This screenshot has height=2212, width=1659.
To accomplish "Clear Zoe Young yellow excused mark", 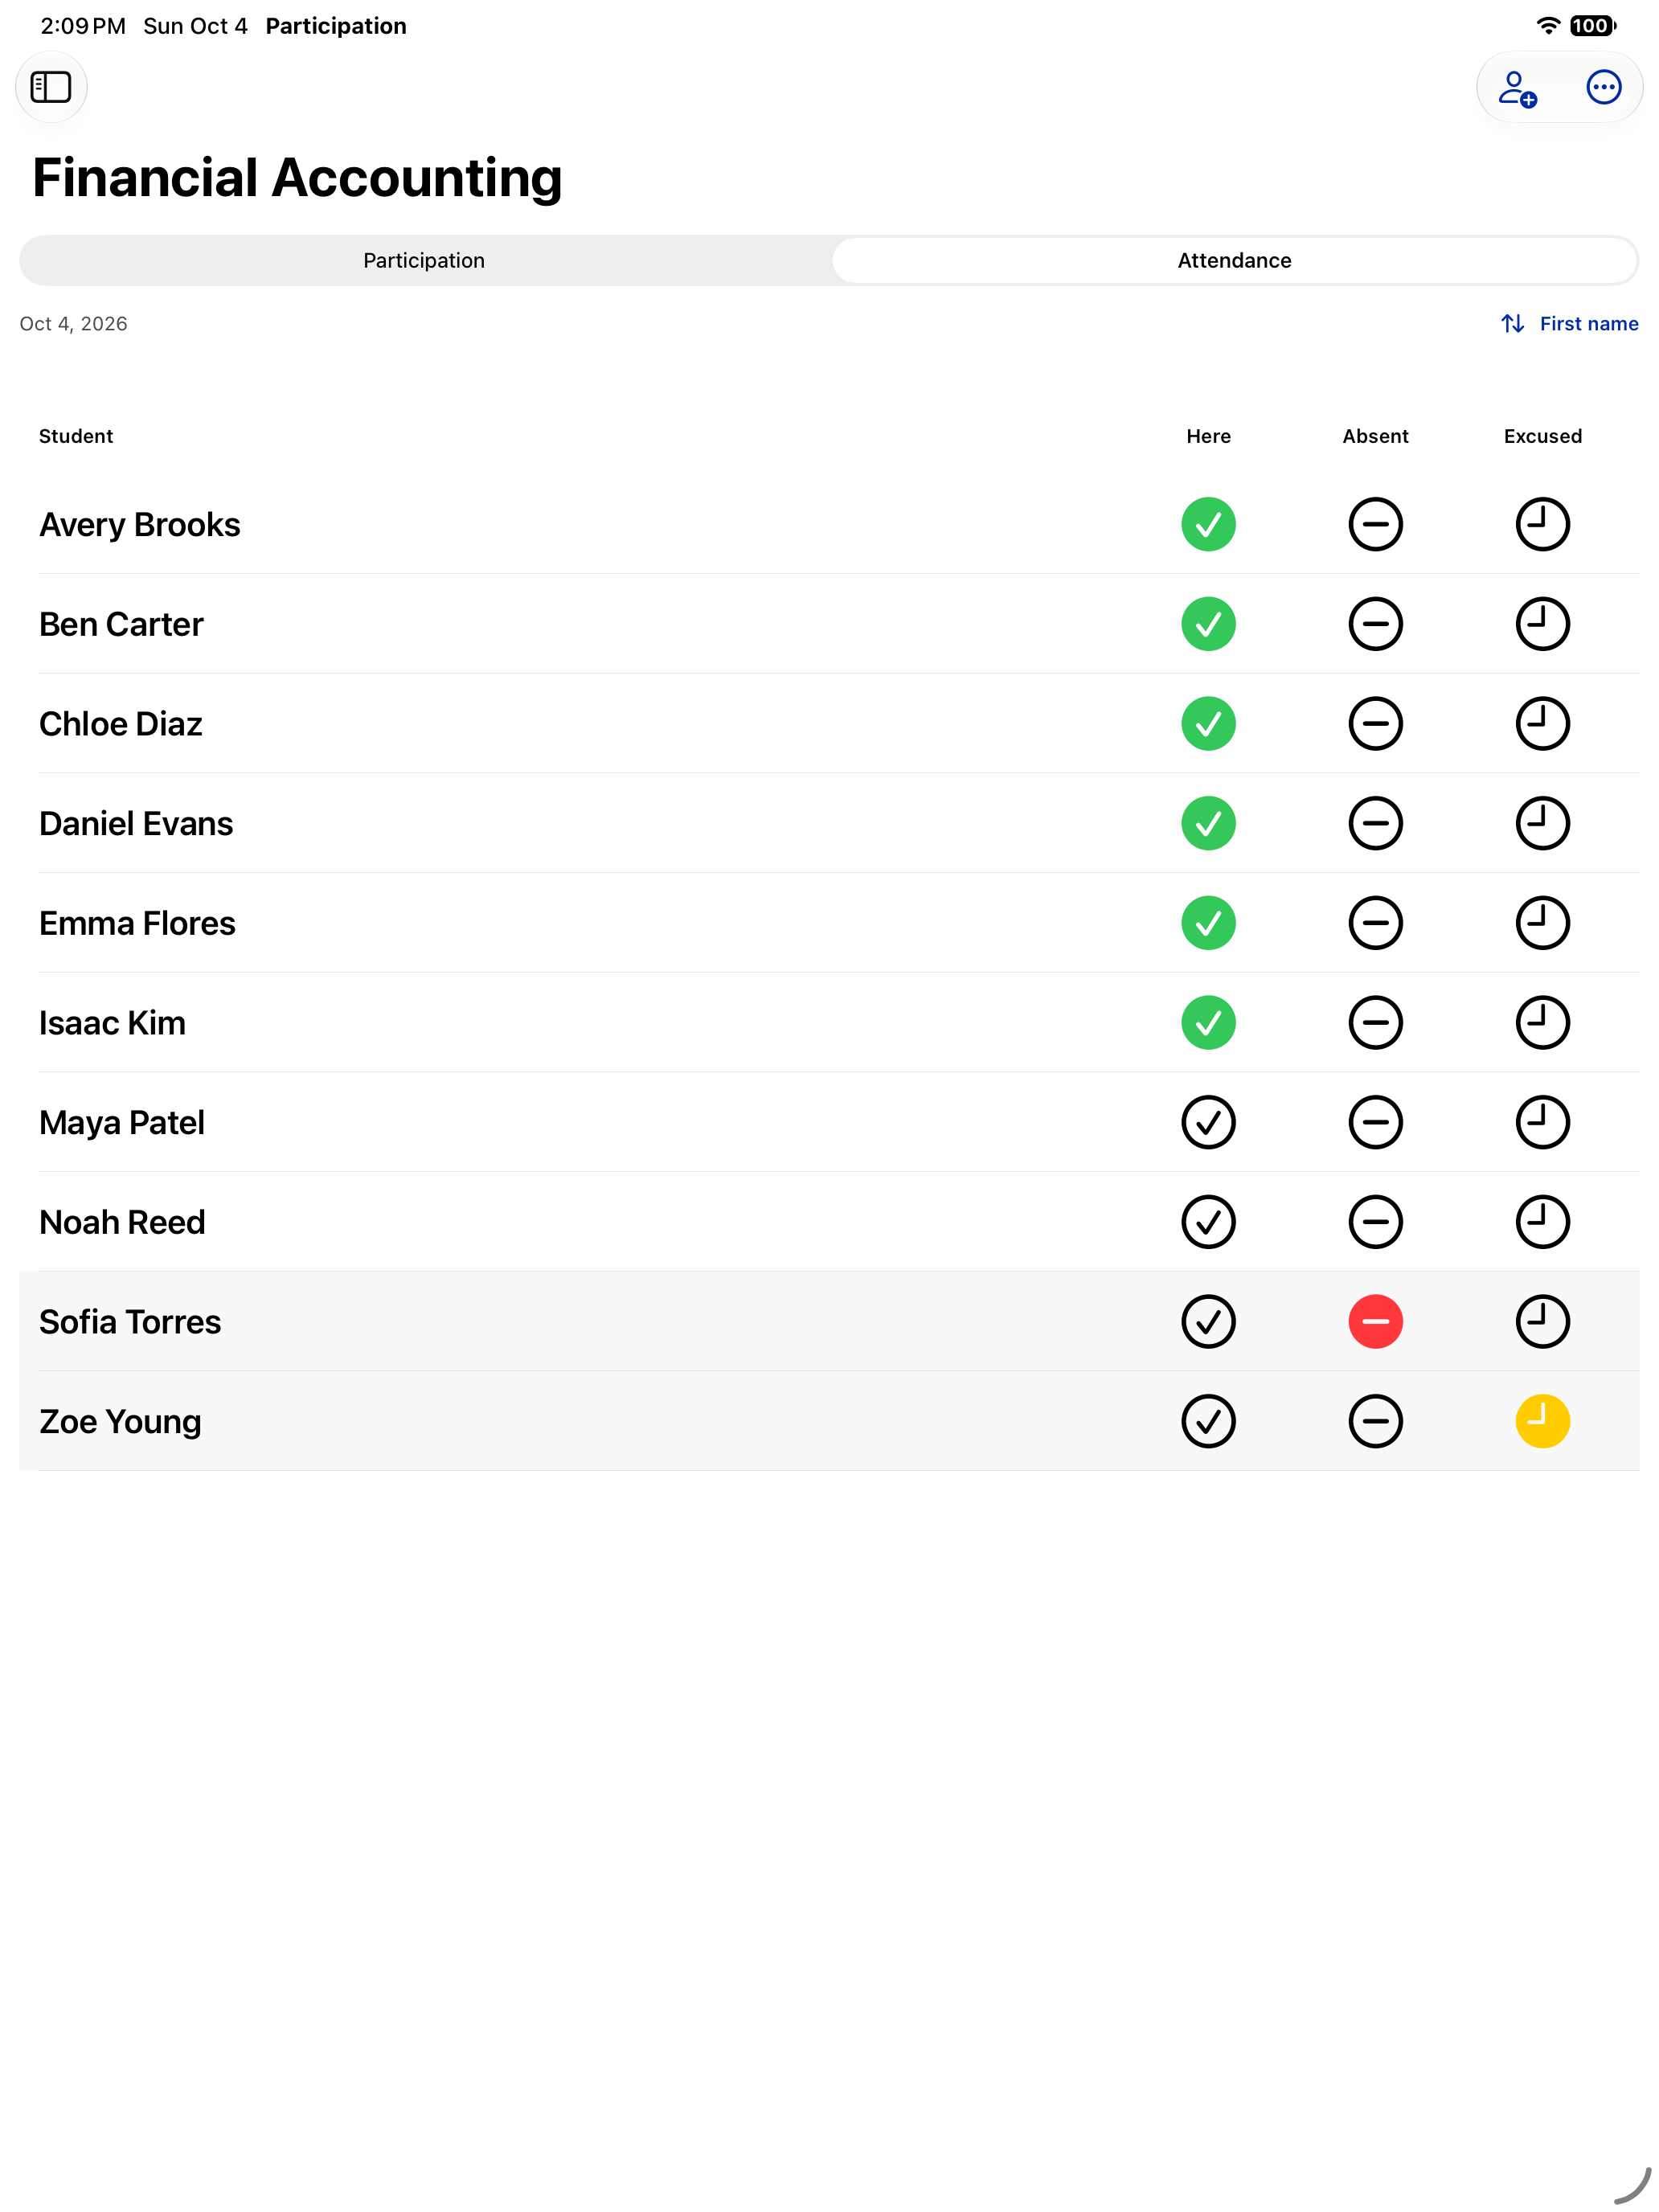I will point(1542,1420).
